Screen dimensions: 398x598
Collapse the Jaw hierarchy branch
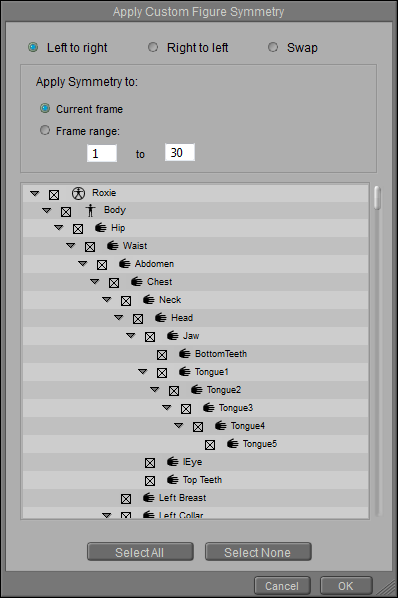click(131, 336)
